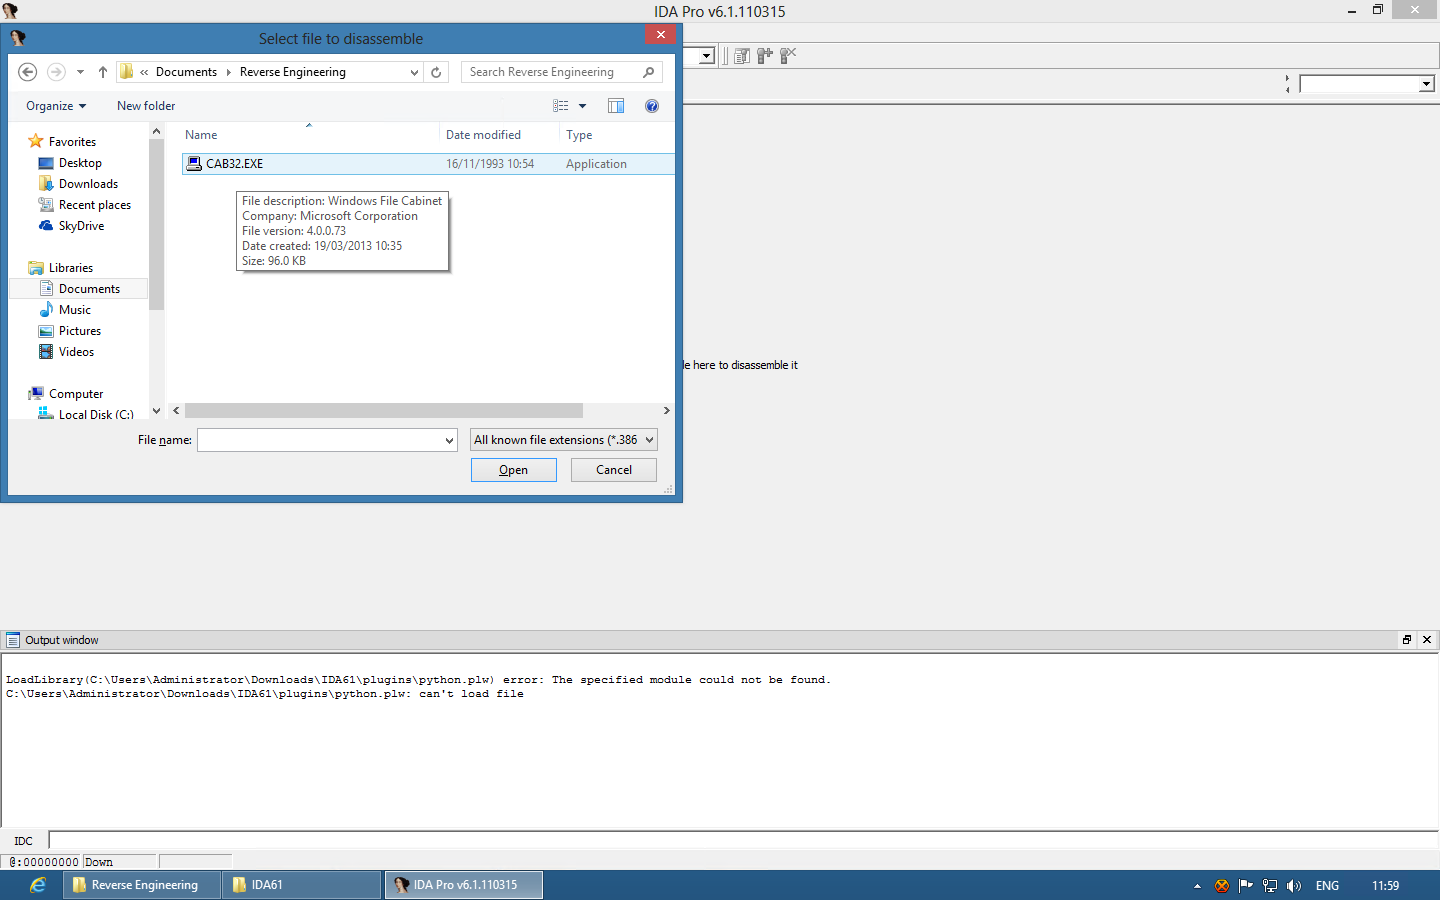Image resolution: width=1440 pixels, height=900 pixels.
Task: Open the Videos library
Action: 76,352
